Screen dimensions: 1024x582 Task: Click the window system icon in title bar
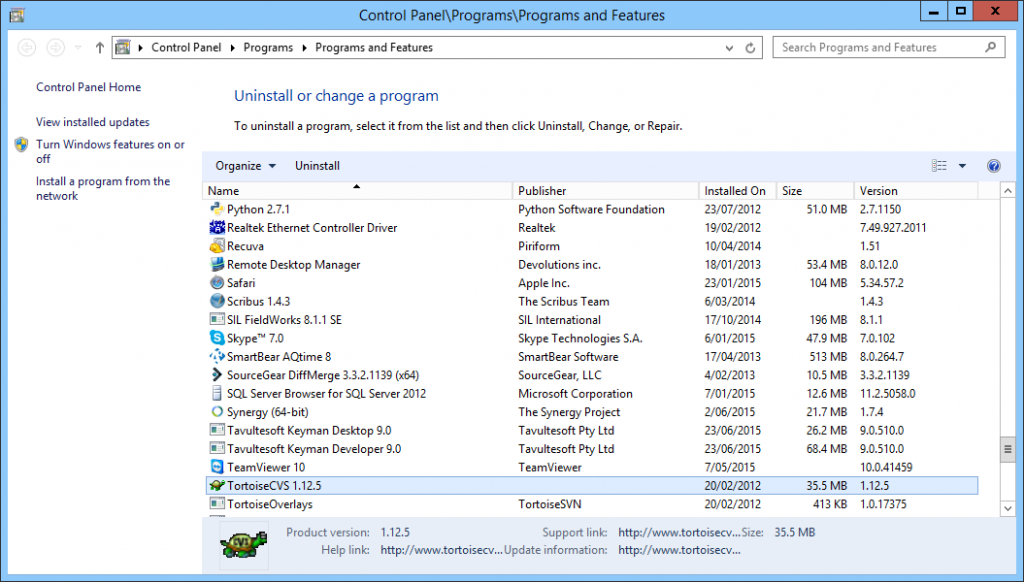pos(17,14)
